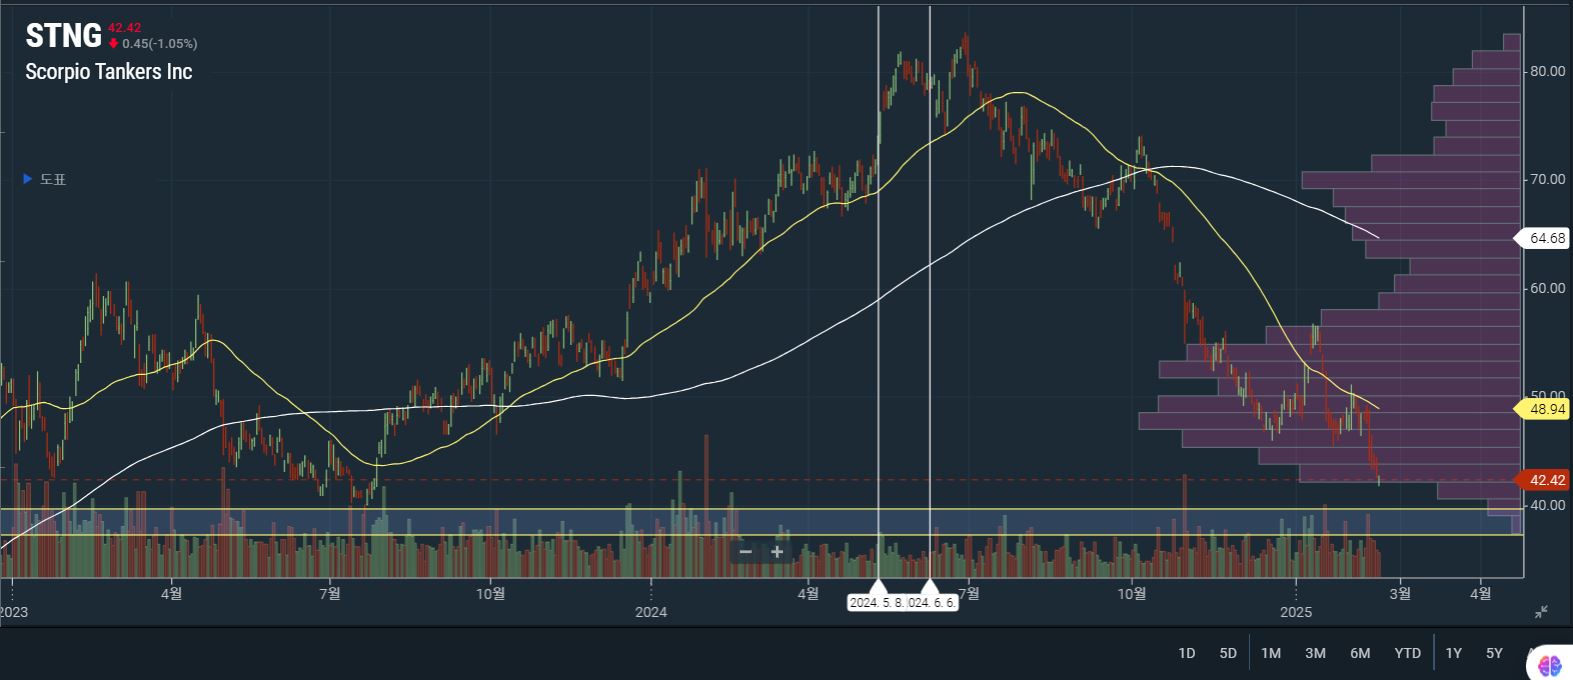Click the red down-arrow price change icon
This screenshot has width=1573, height=680.
[x=114, y=44]
